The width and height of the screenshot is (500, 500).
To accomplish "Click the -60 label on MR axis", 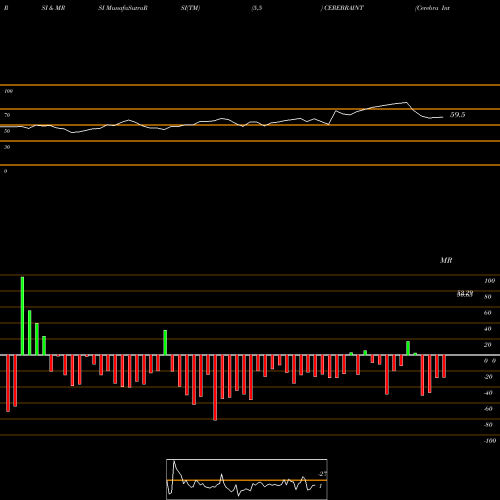I will (x=488, y=409).
